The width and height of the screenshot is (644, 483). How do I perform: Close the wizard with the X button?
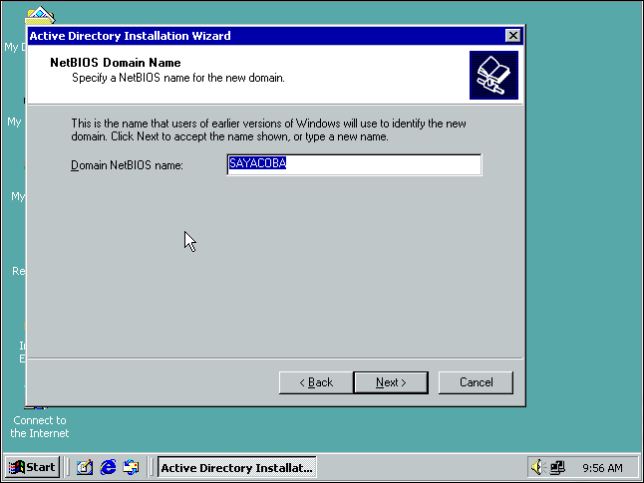513,36
